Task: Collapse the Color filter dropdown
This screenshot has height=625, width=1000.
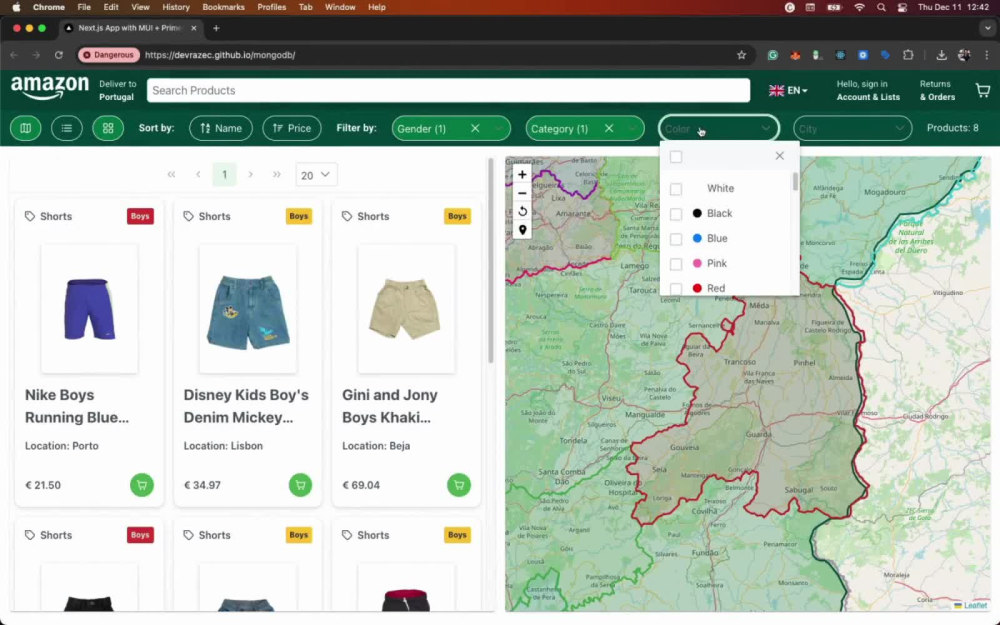Action: coord(765,128)
